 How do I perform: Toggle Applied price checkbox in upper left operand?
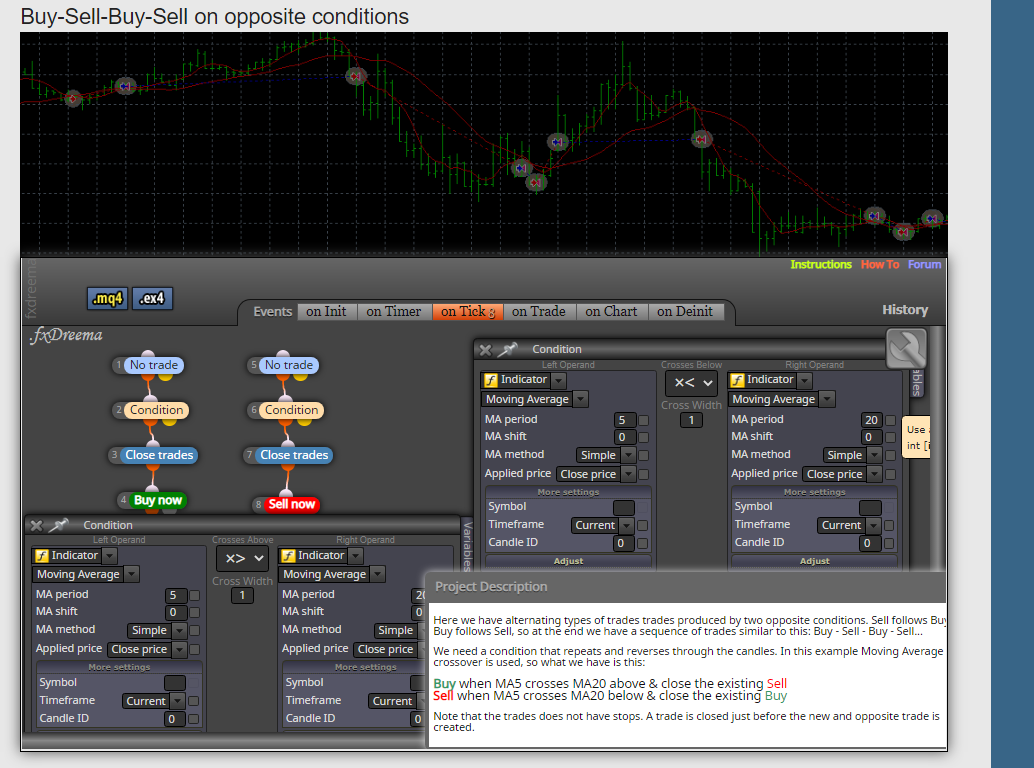coord(644,474)
